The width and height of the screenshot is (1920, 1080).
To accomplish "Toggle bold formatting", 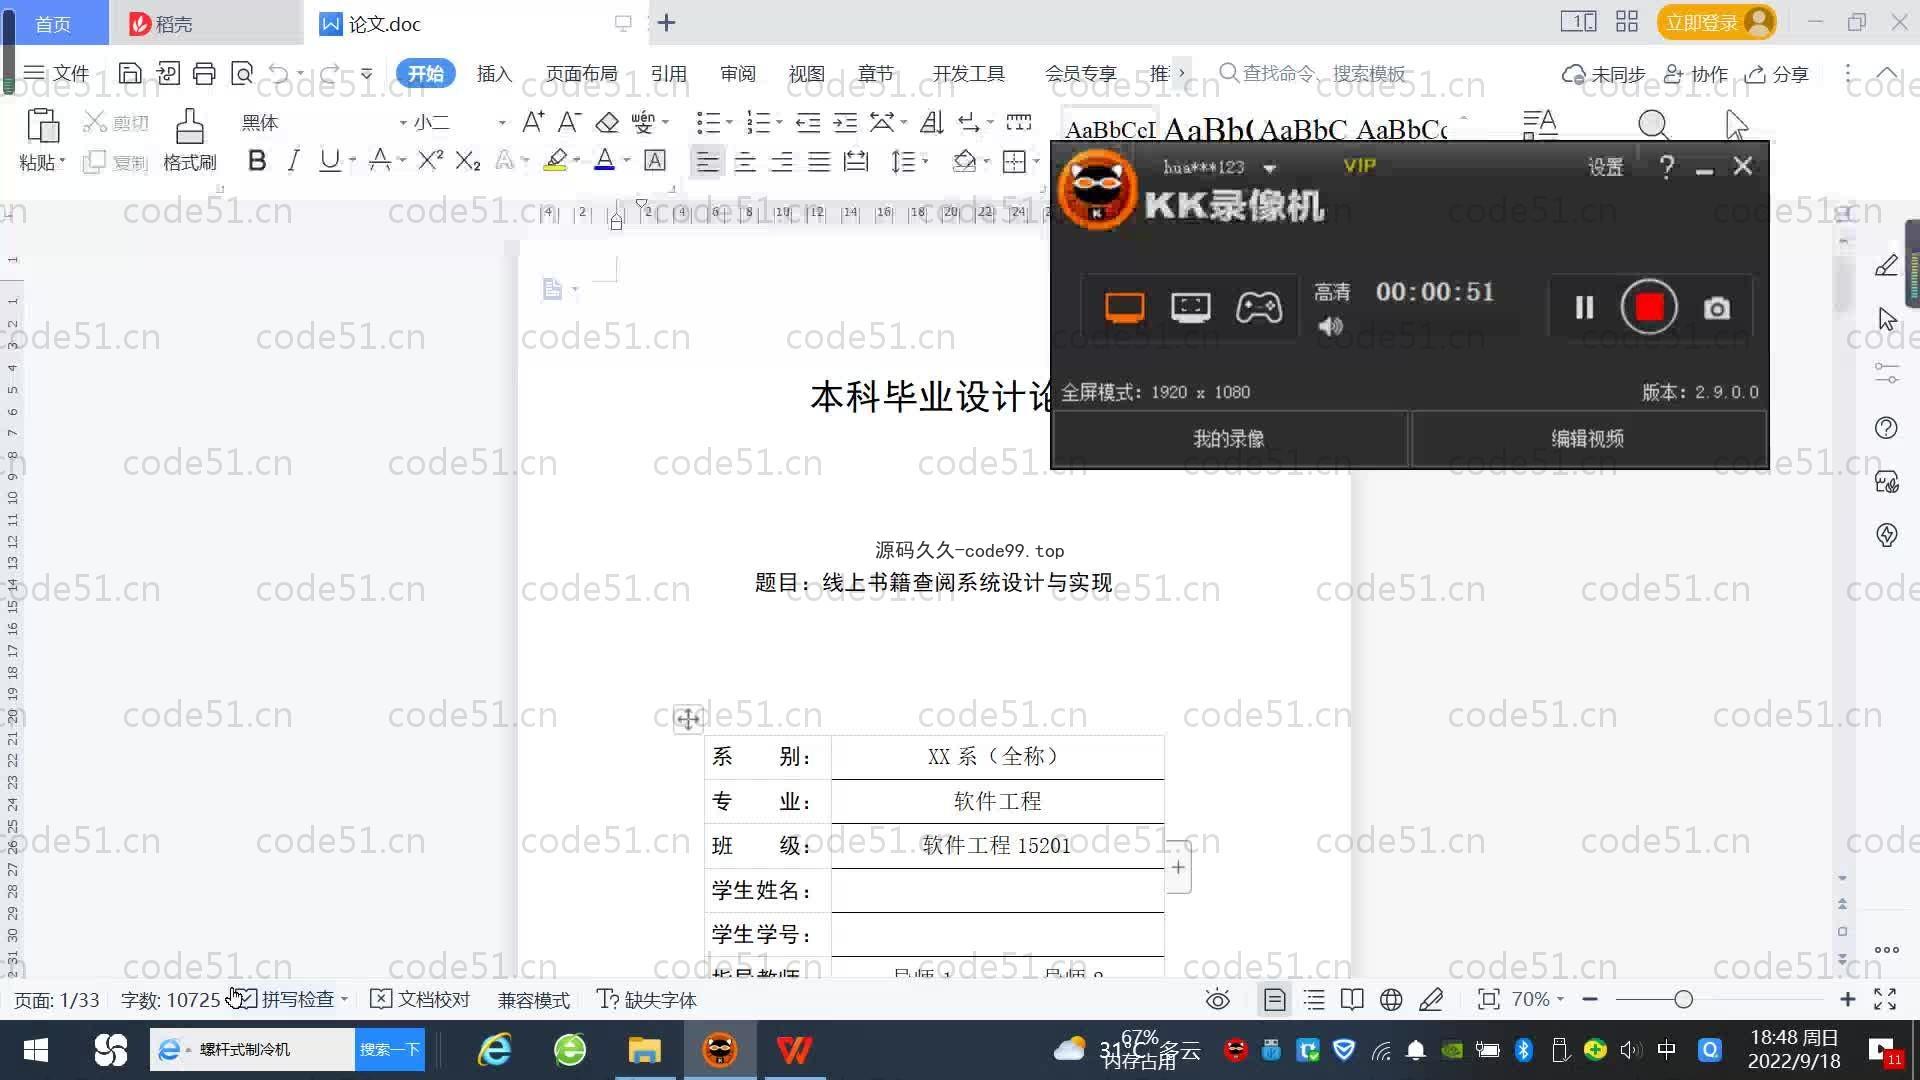I will pyautogui.click(x=257, y=161).
